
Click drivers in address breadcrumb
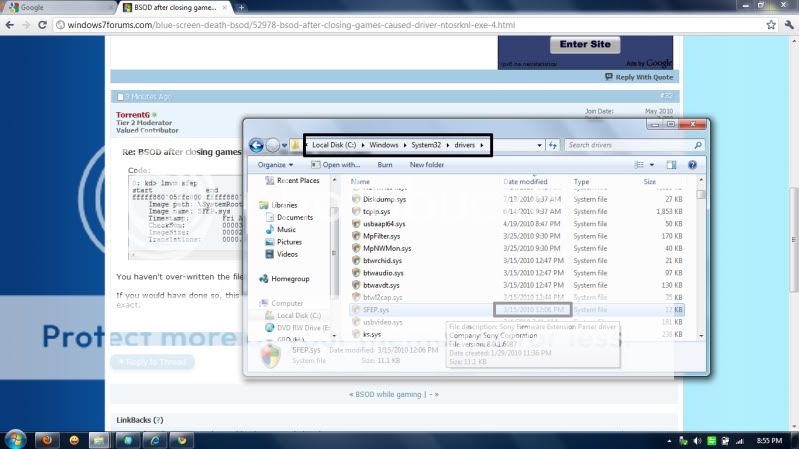464,145
